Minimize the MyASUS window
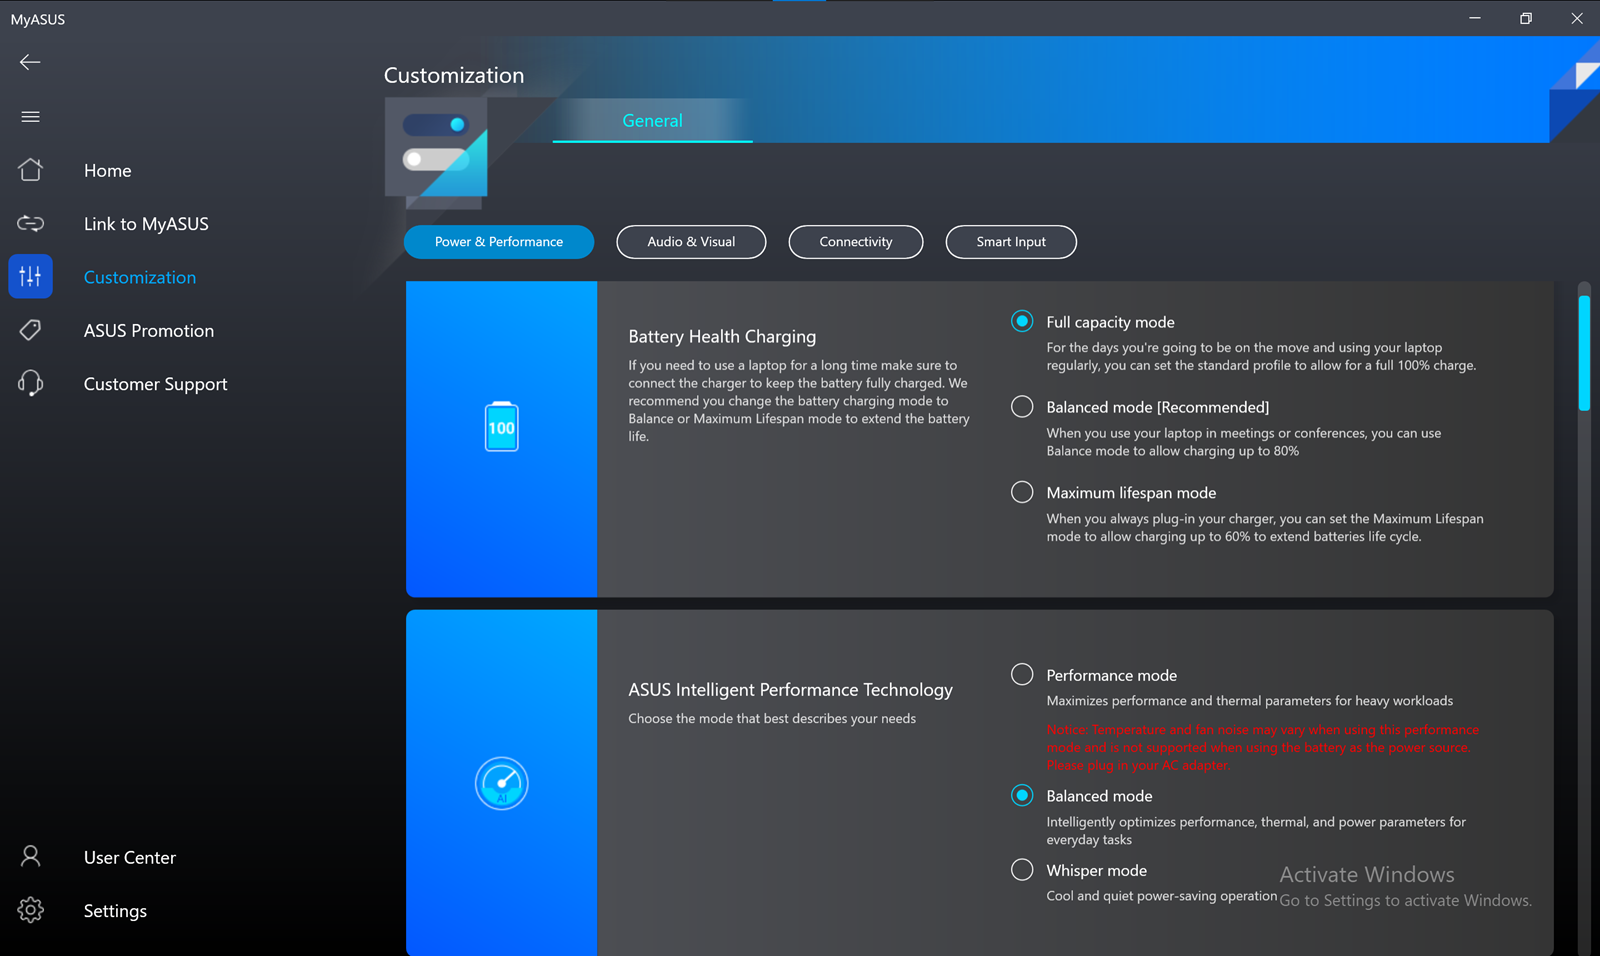 point(1474,18)
